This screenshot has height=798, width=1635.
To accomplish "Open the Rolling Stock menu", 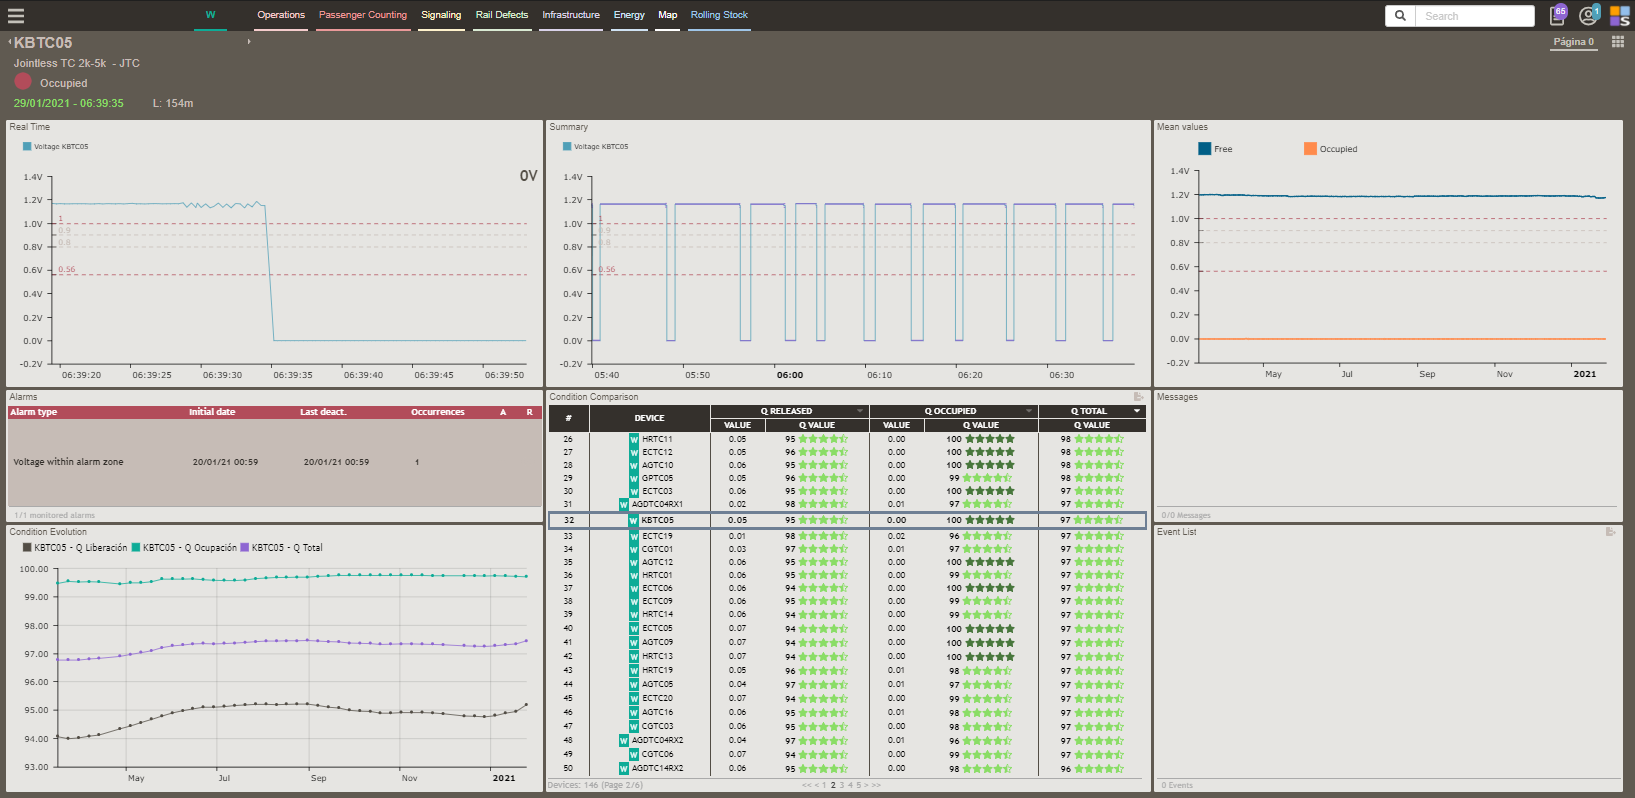I will [719, 15].
